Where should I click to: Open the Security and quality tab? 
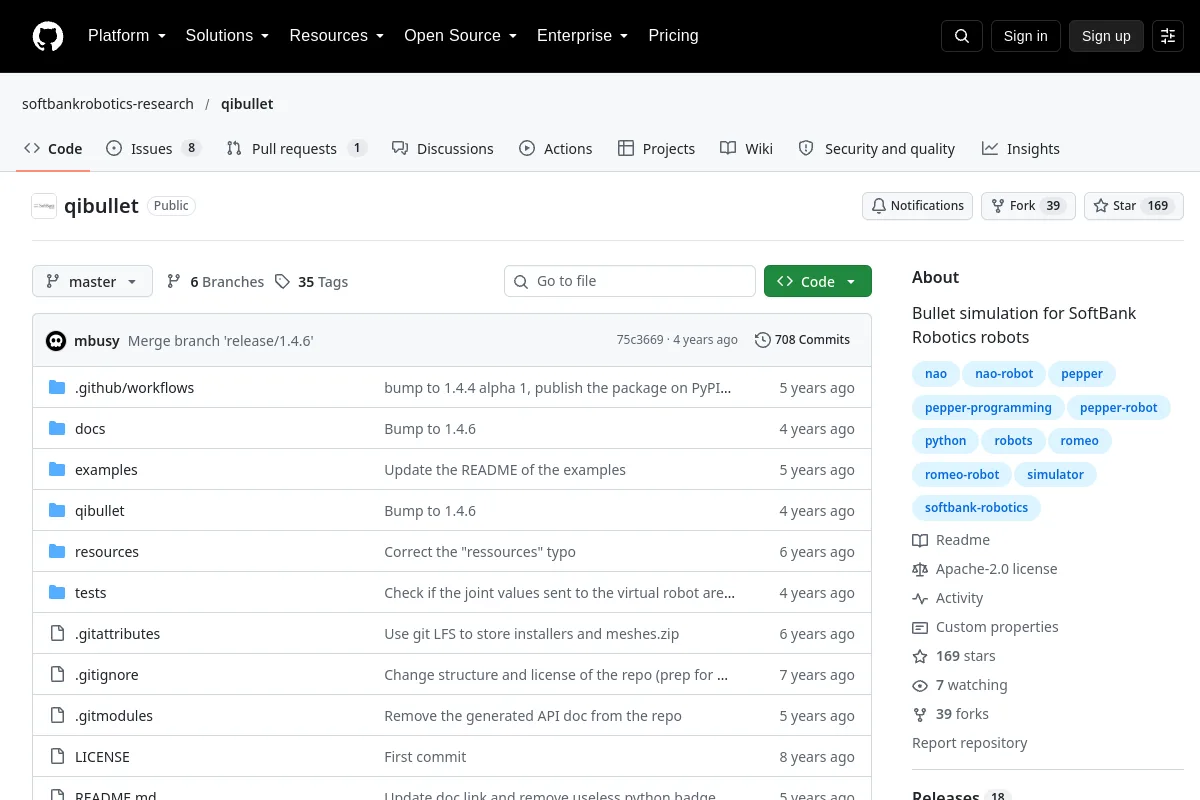(x=876, y=148)
